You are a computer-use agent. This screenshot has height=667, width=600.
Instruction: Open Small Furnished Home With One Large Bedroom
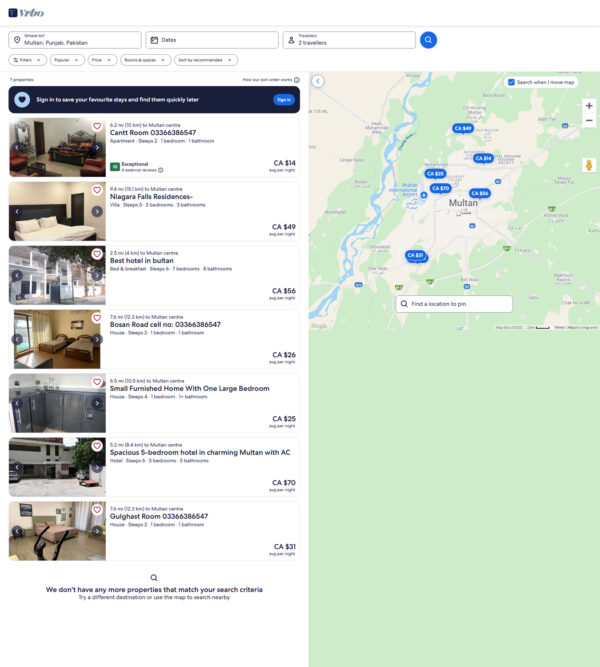coord(189,388)
